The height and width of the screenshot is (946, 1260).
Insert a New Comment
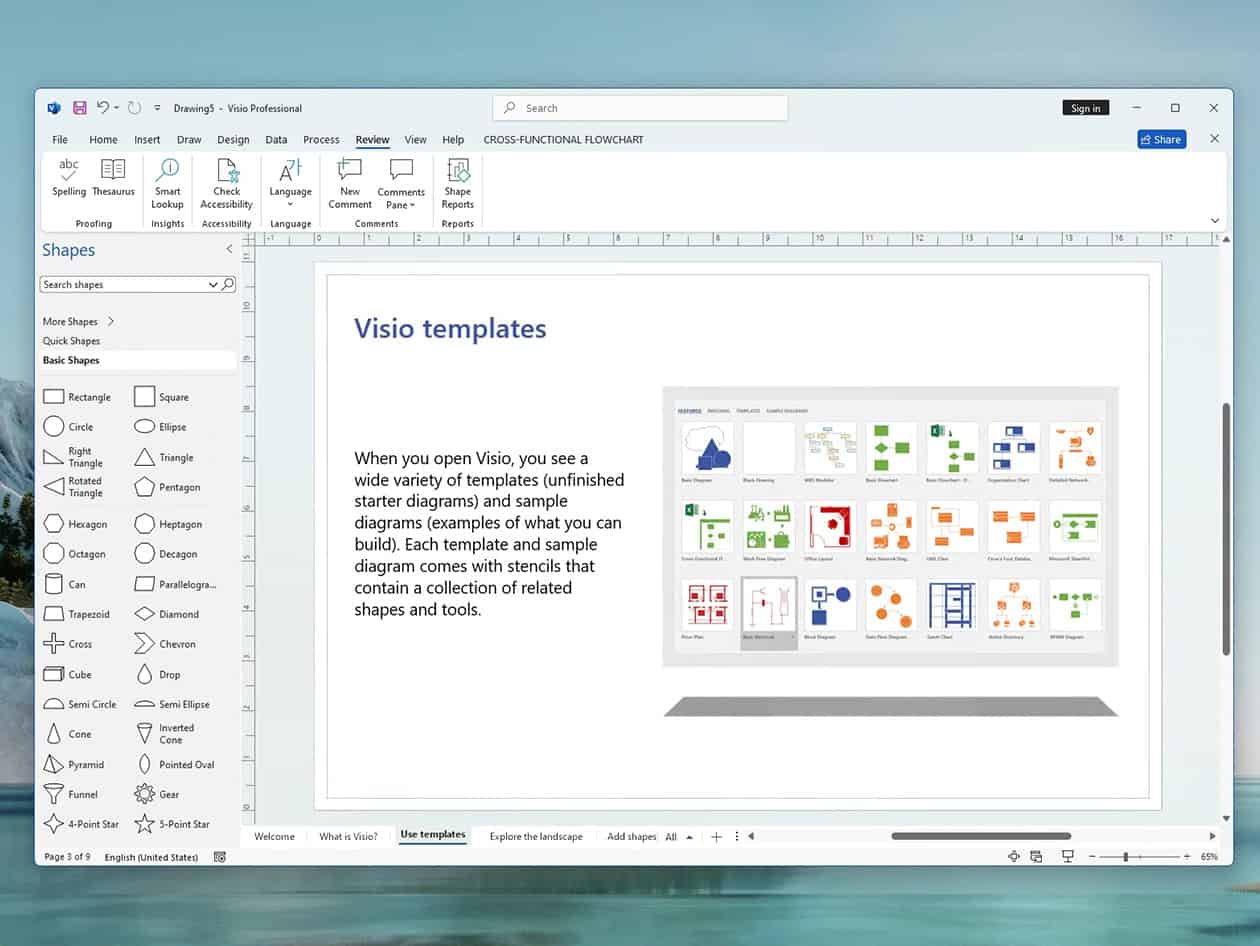pyautogui.click(x=348, y=180)
